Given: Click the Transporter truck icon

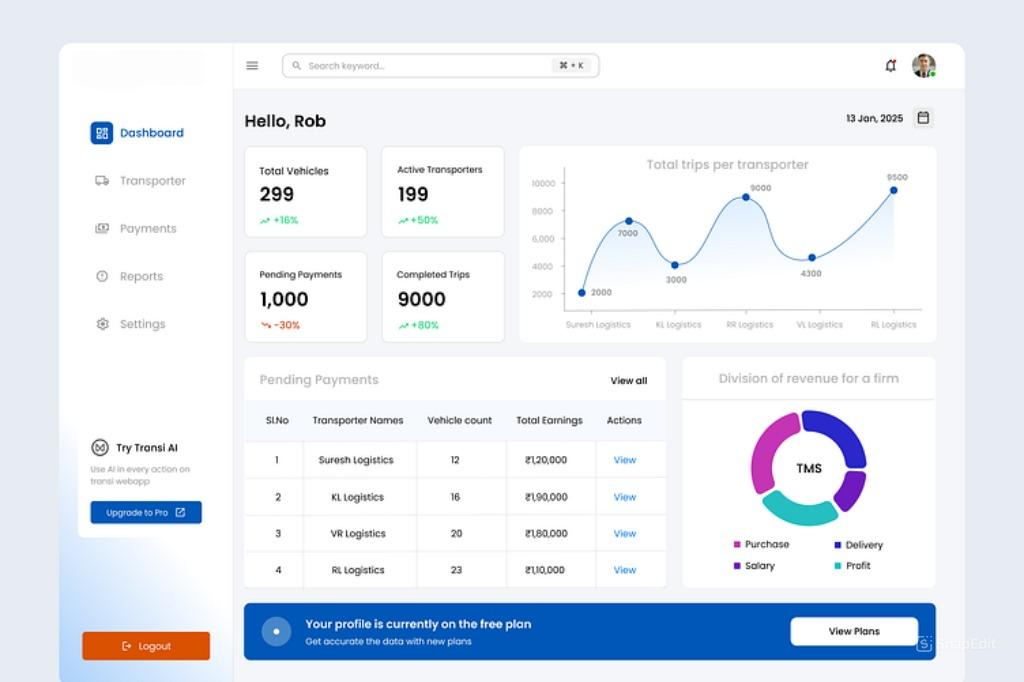Looking at the screenshot, I should click(102, 181).
